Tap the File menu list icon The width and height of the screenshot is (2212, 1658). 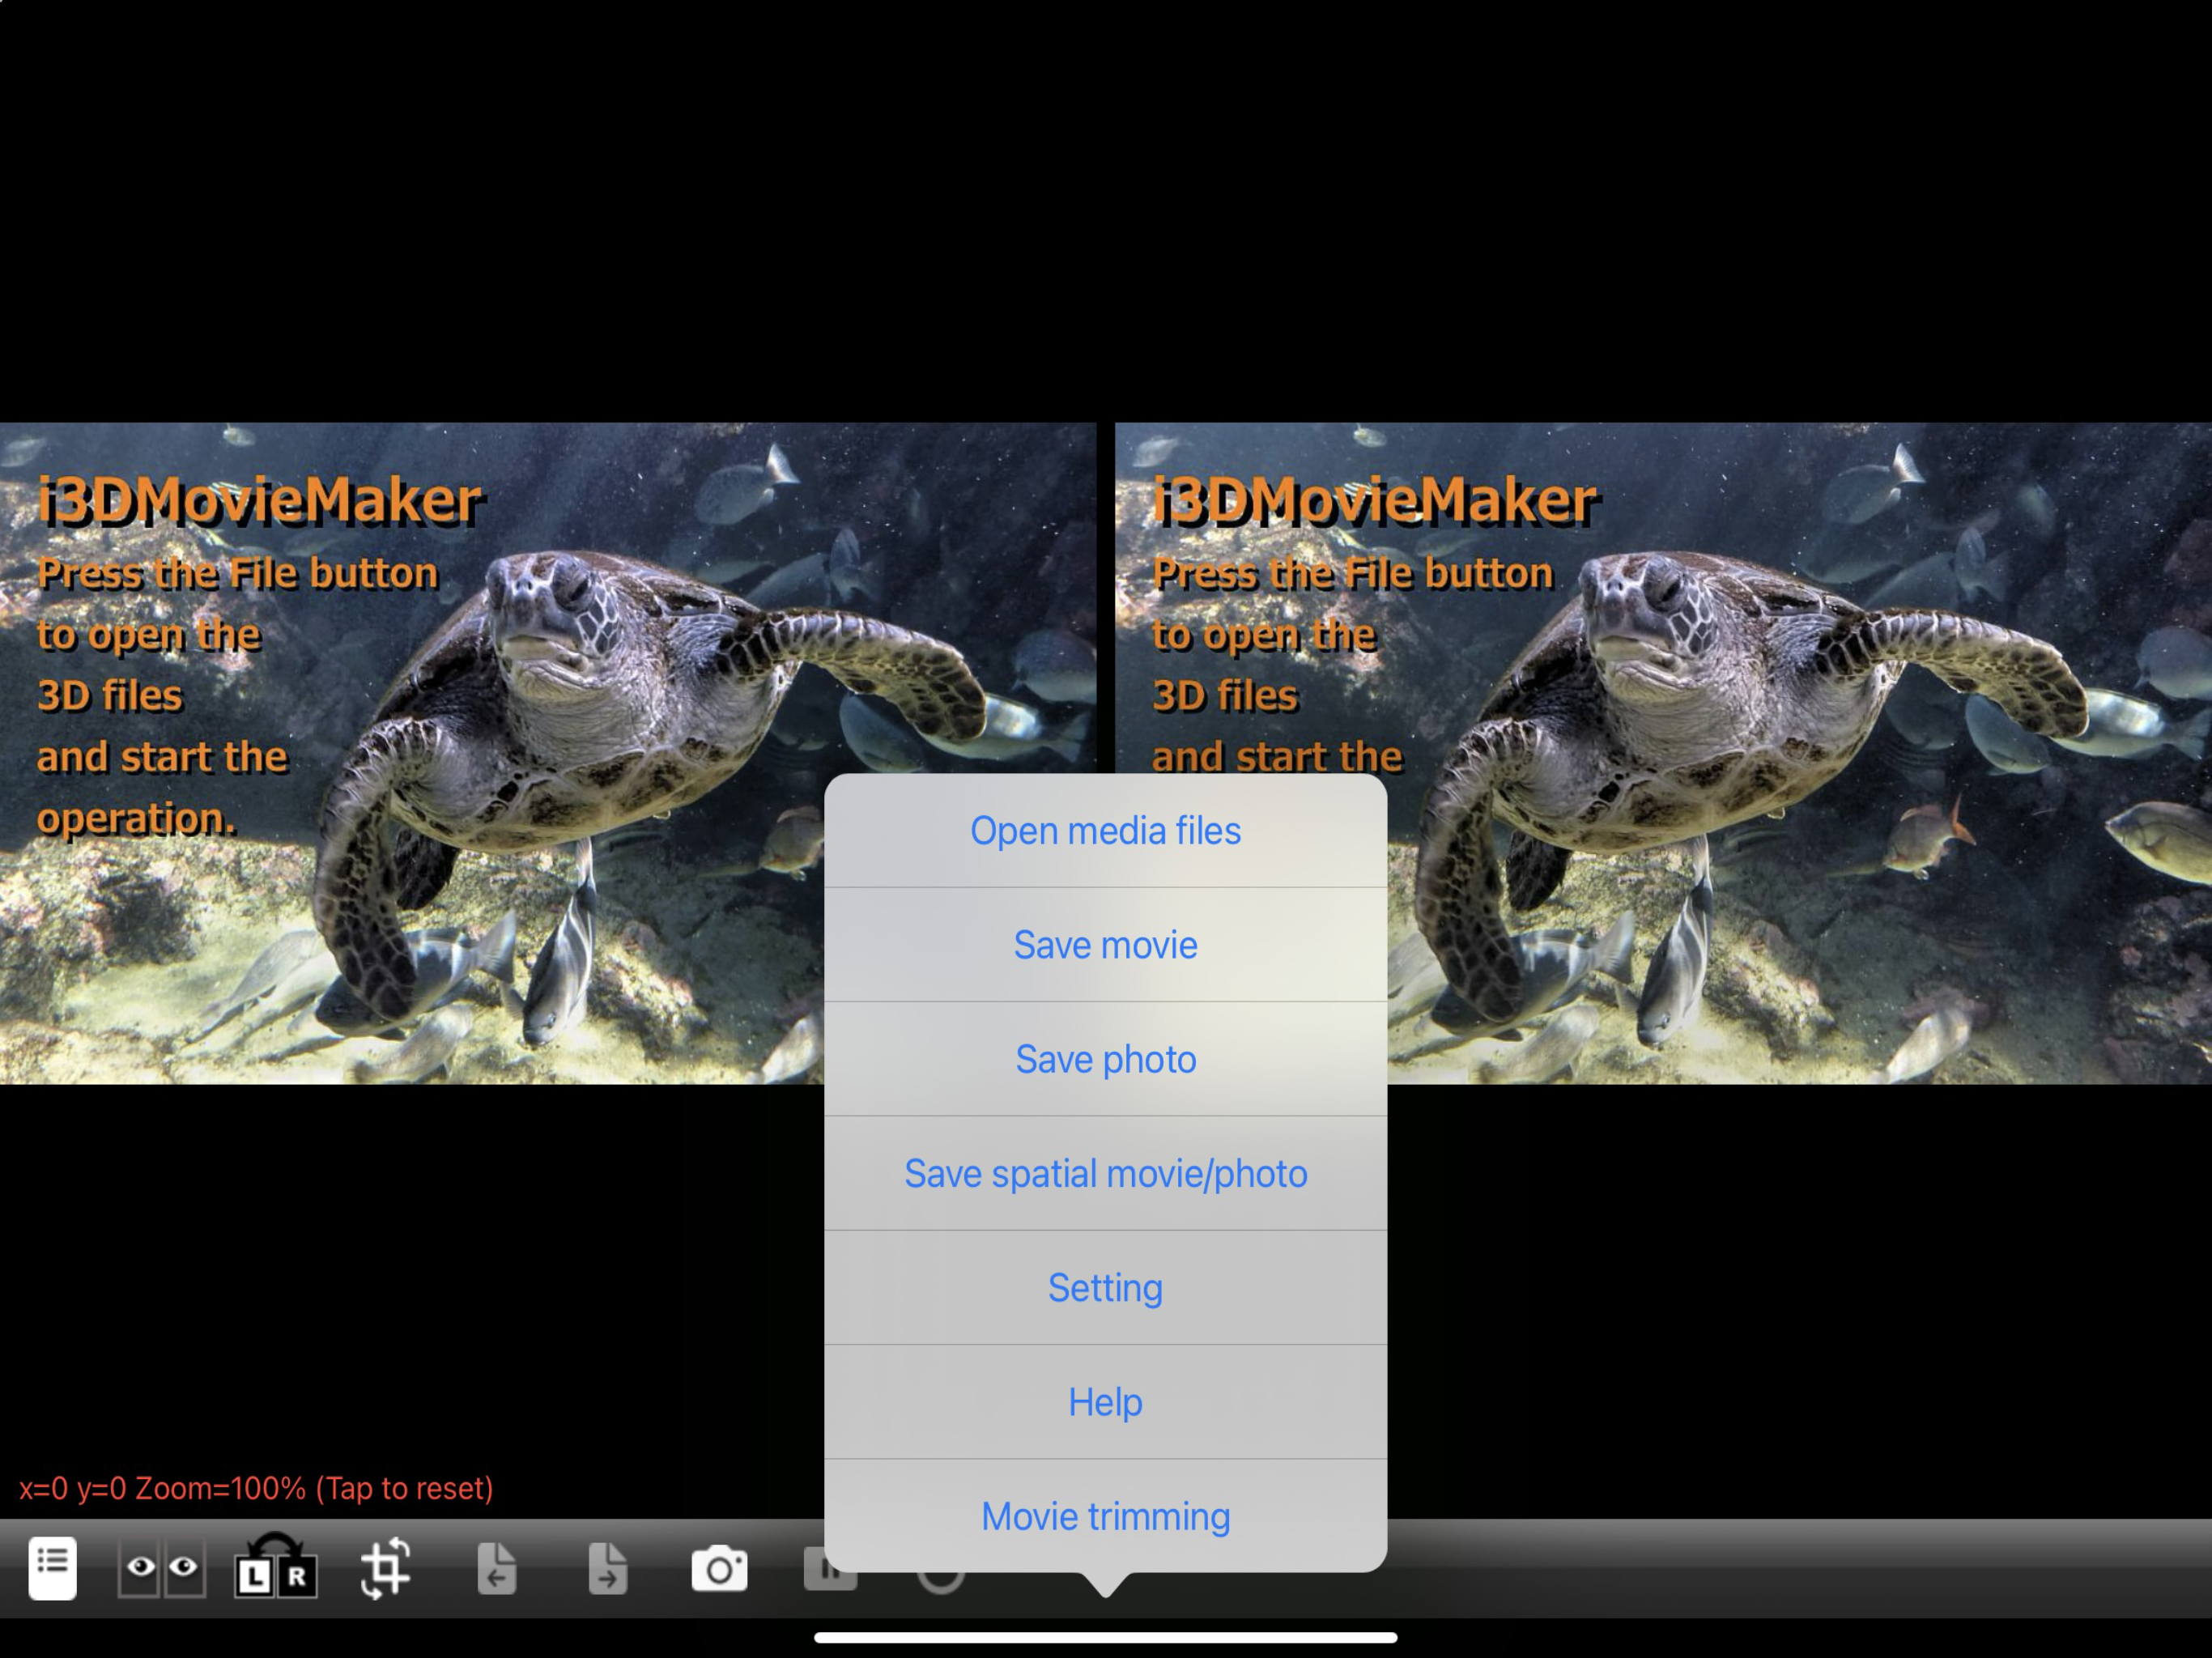53,1568
